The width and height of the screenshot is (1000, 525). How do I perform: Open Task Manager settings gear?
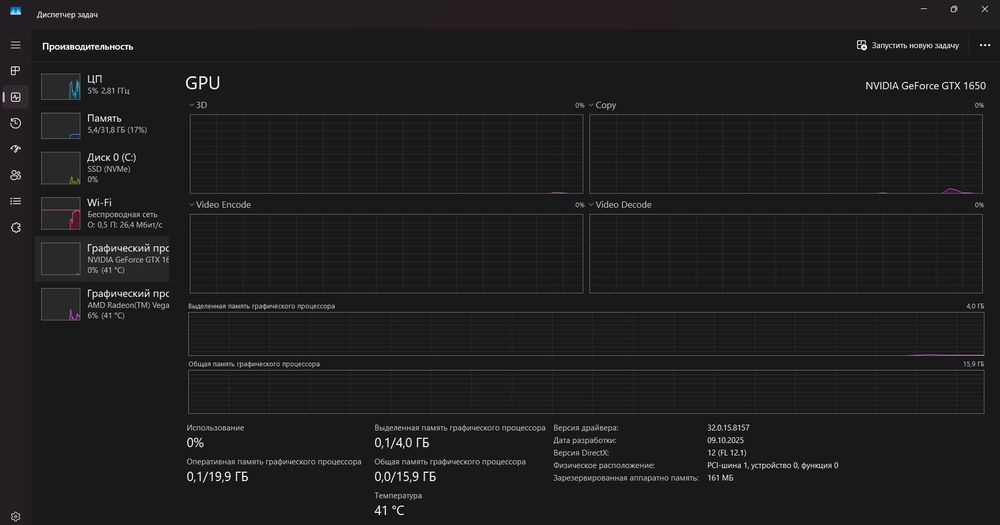(15, 517)
